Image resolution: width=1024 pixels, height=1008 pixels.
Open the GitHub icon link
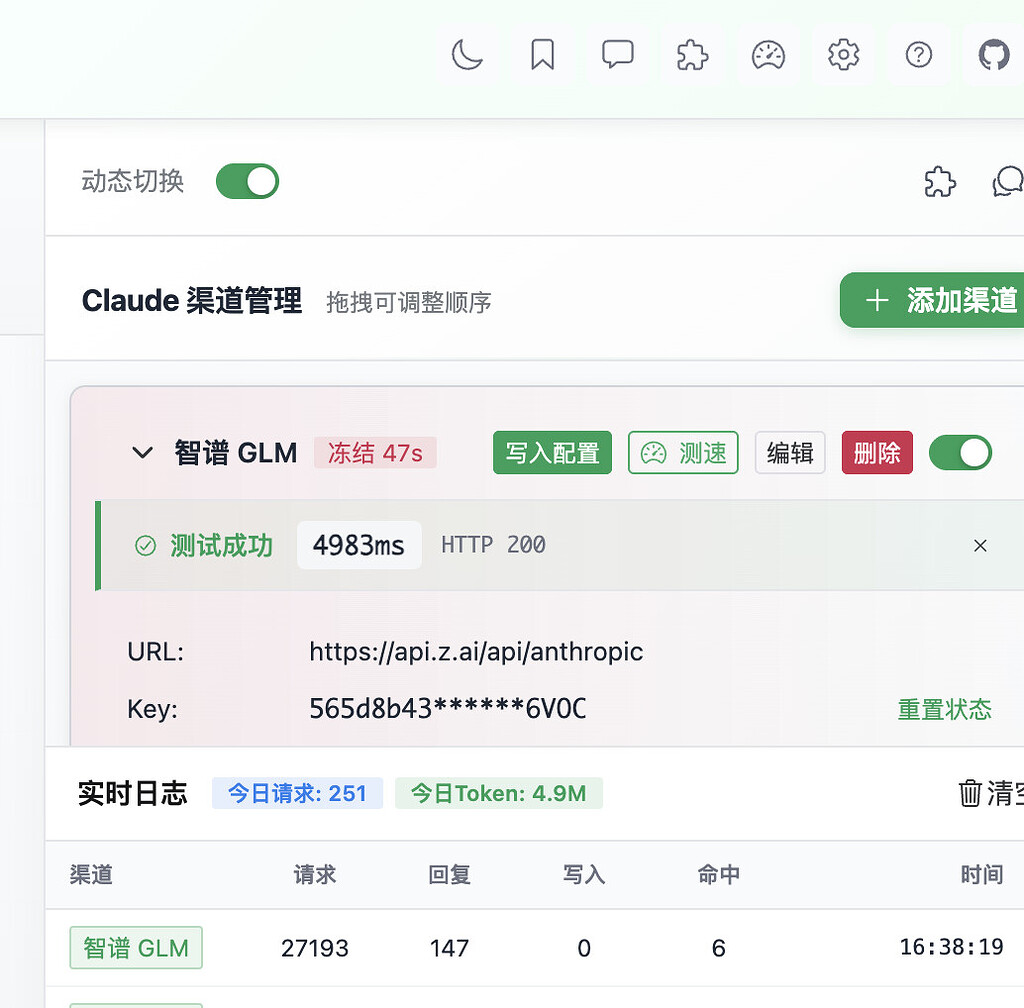(x=993, y=55)
